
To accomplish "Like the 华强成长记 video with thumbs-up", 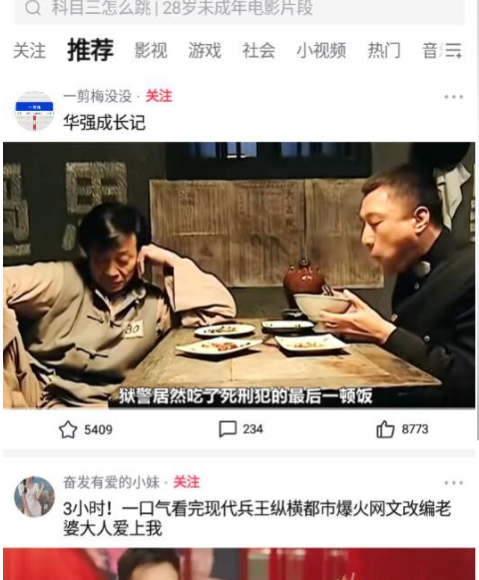I will (x=385, y=429).
